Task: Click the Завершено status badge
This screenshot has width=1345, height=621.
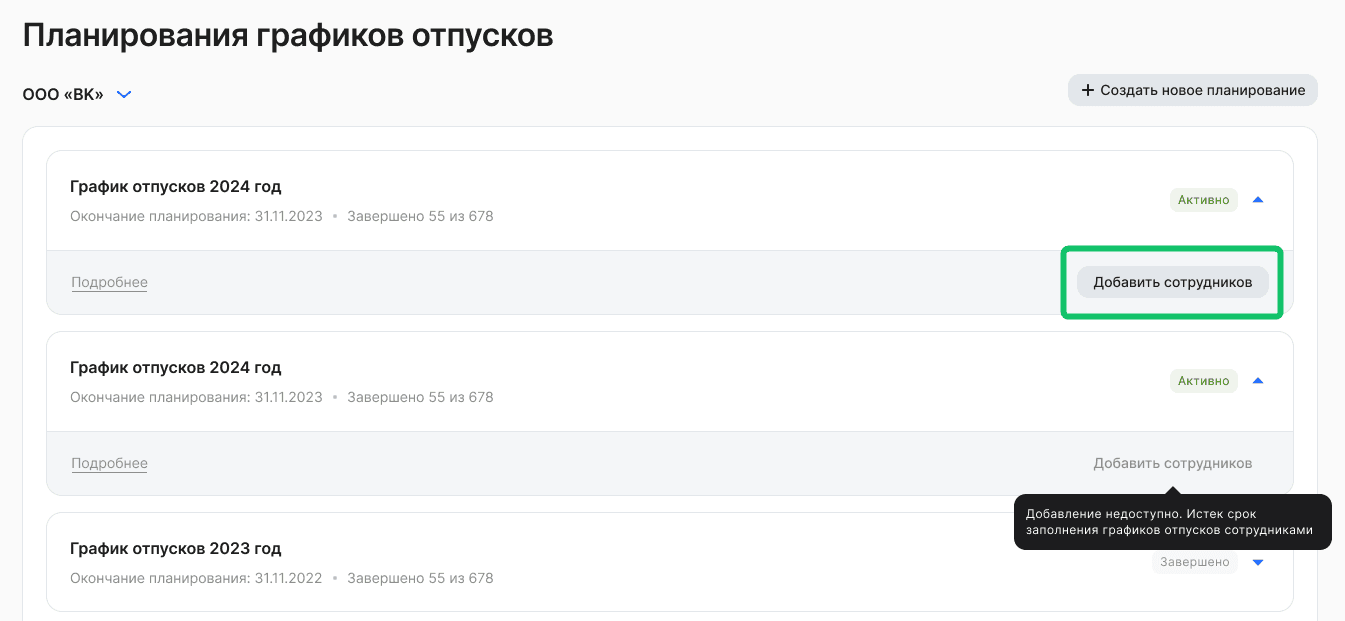Action: tap(1195, 562)
